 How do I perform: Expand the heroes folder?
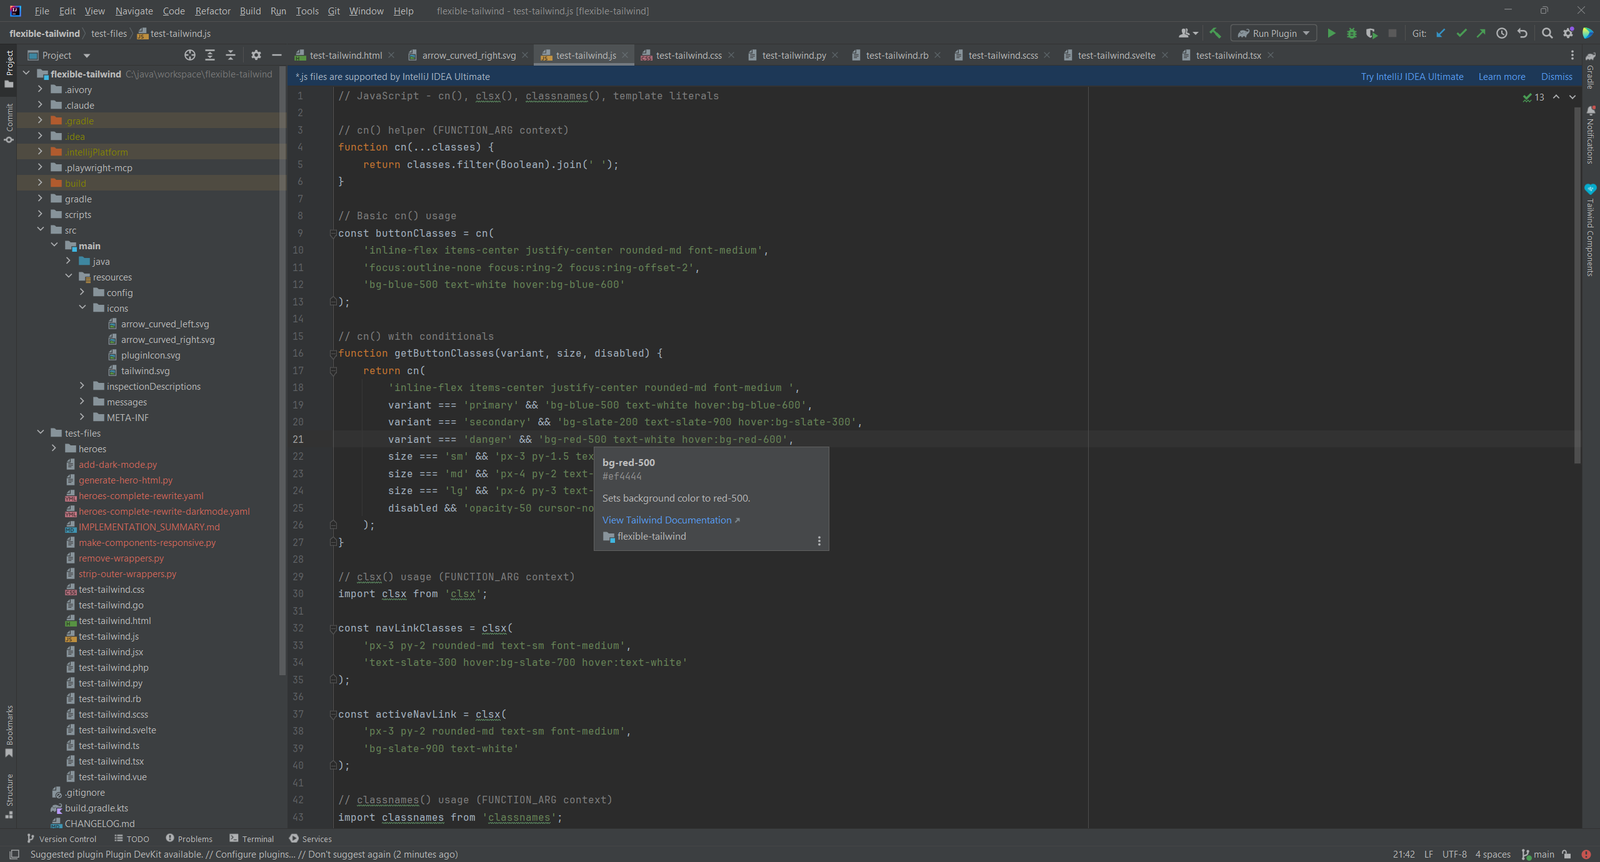(54, 449)
